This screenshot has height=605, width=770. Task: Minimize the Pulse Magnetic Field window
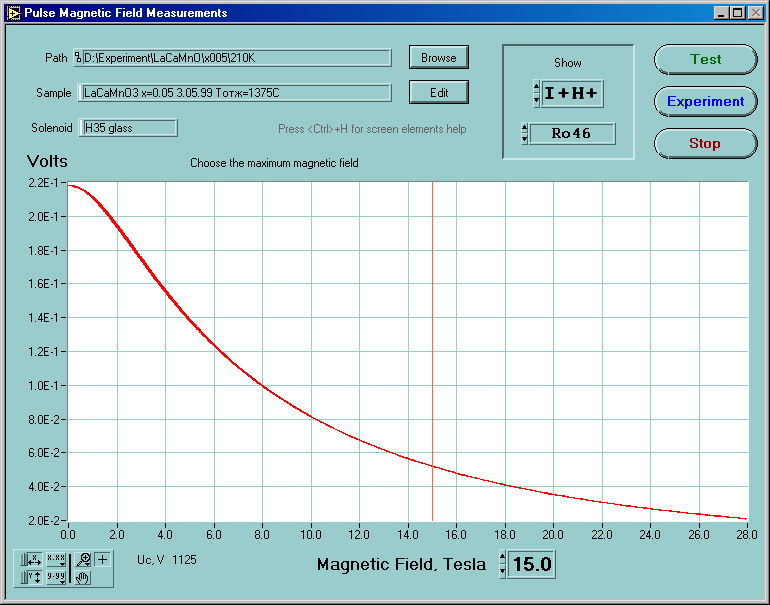pyautogui.click(x=721, y=13)
